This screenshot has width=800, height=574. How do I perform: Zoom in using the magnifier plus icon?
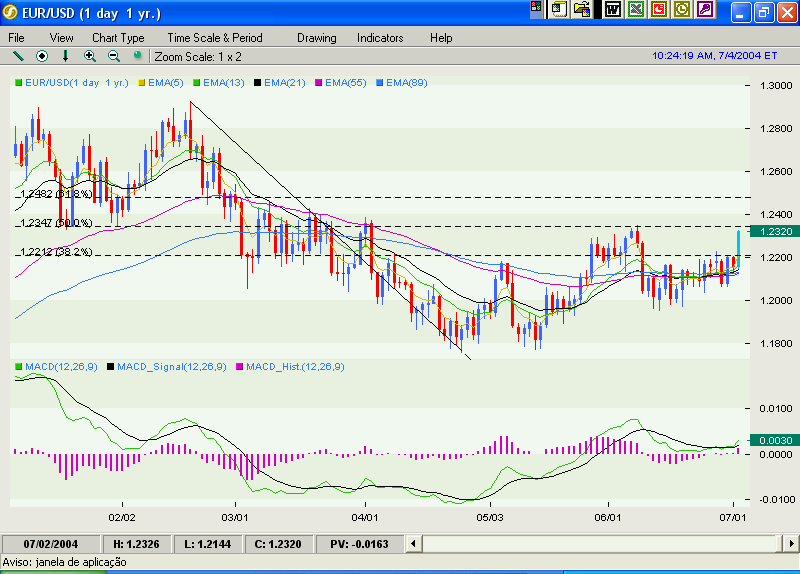click(90, 56)
